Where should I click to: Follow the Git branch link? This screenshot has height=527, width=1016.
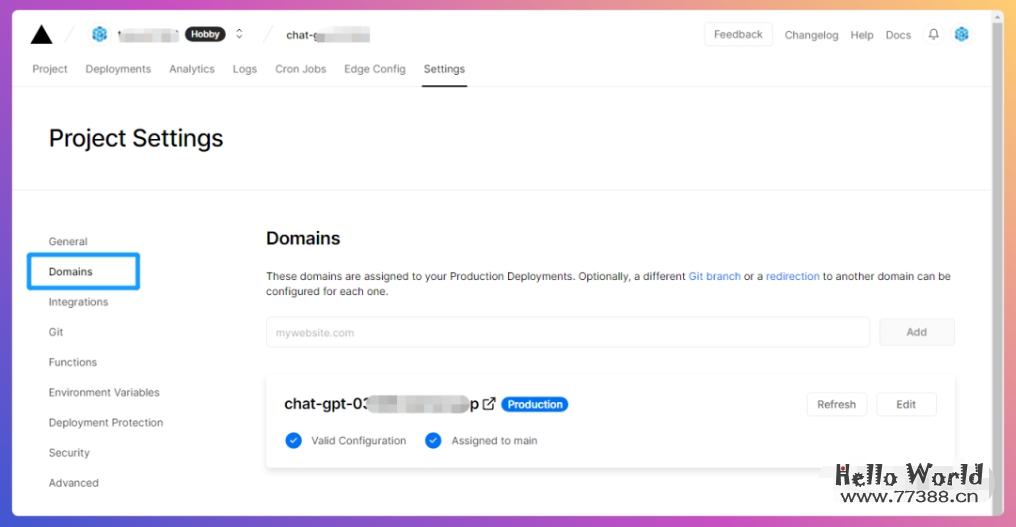[714, 276]
